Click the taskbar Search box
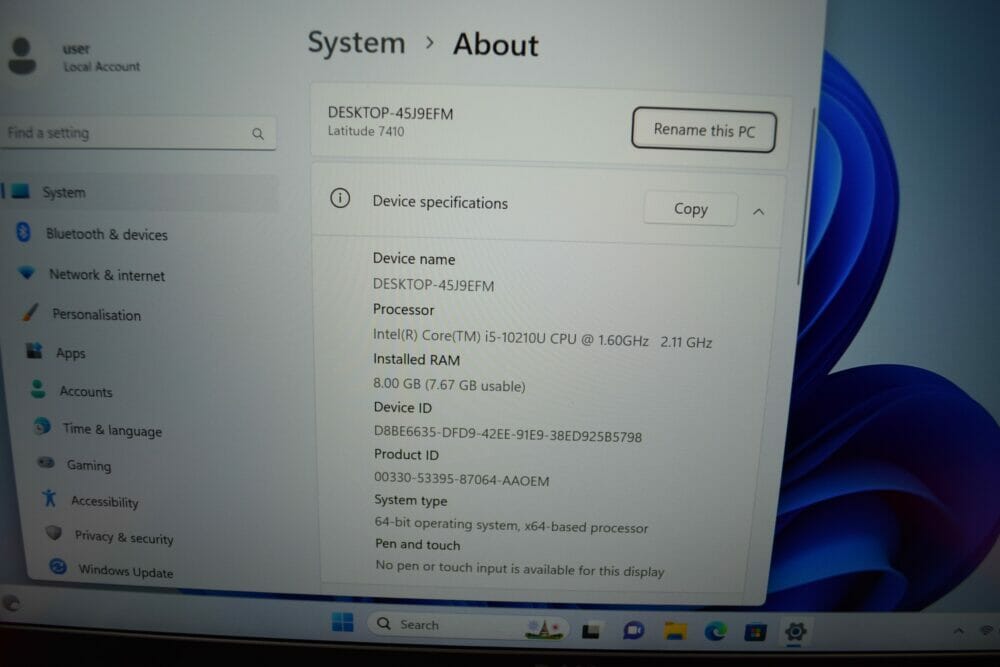1000x667 pixels. (466, 625)
